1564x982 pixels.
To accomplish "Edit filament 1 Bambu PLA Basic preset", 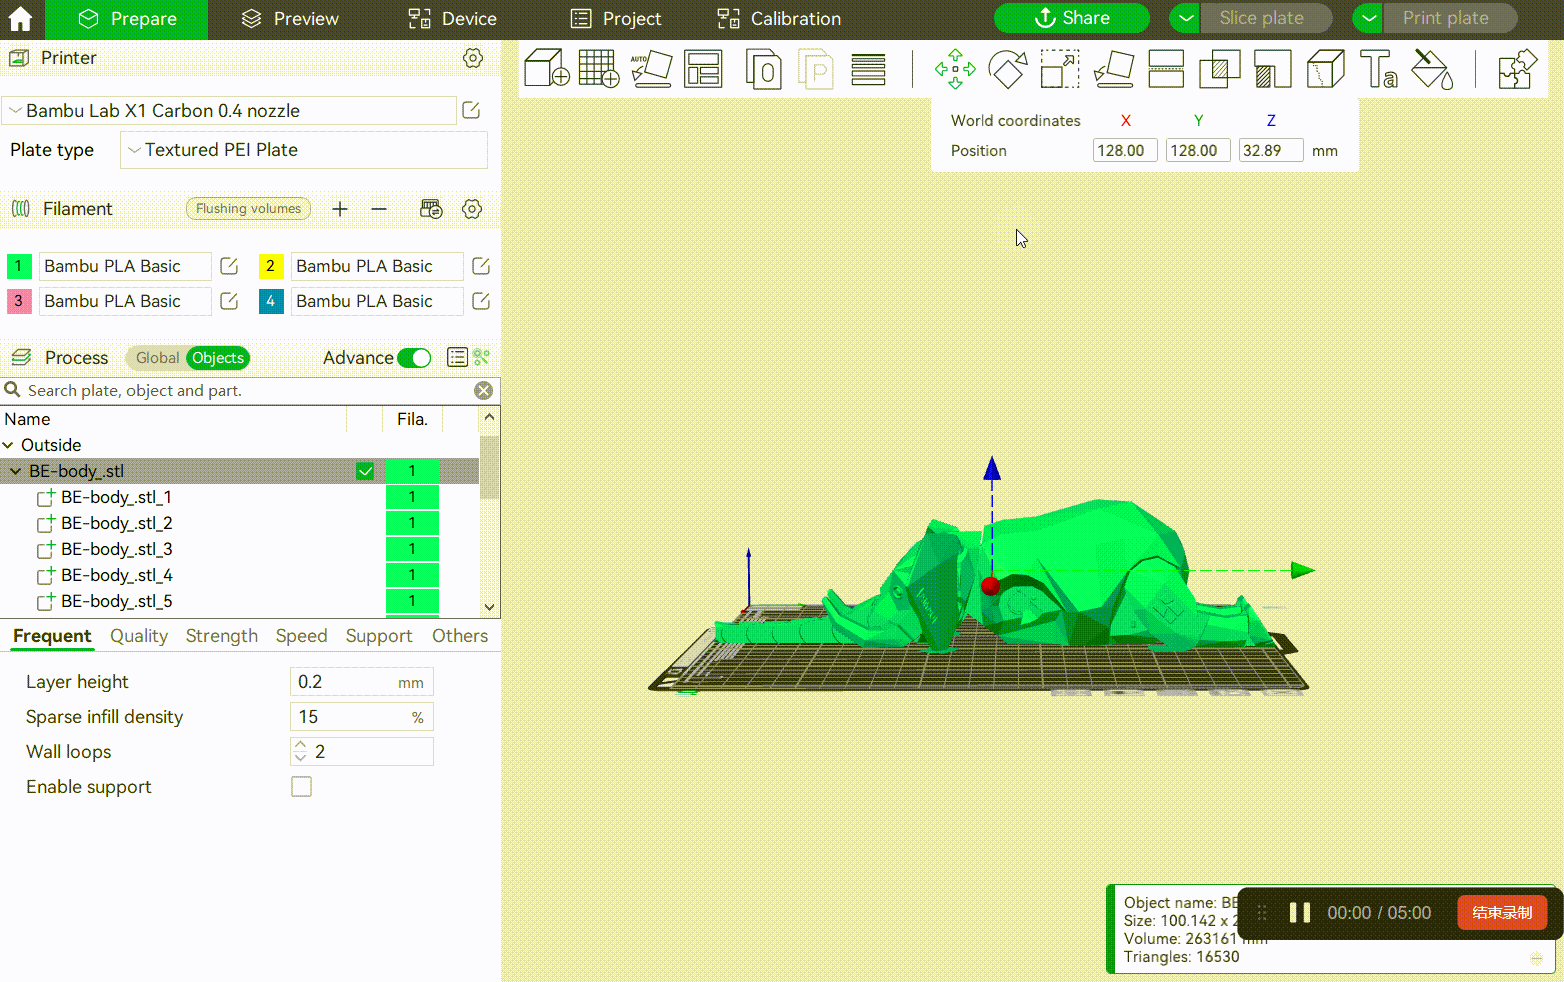I will [x=229, y=266].
